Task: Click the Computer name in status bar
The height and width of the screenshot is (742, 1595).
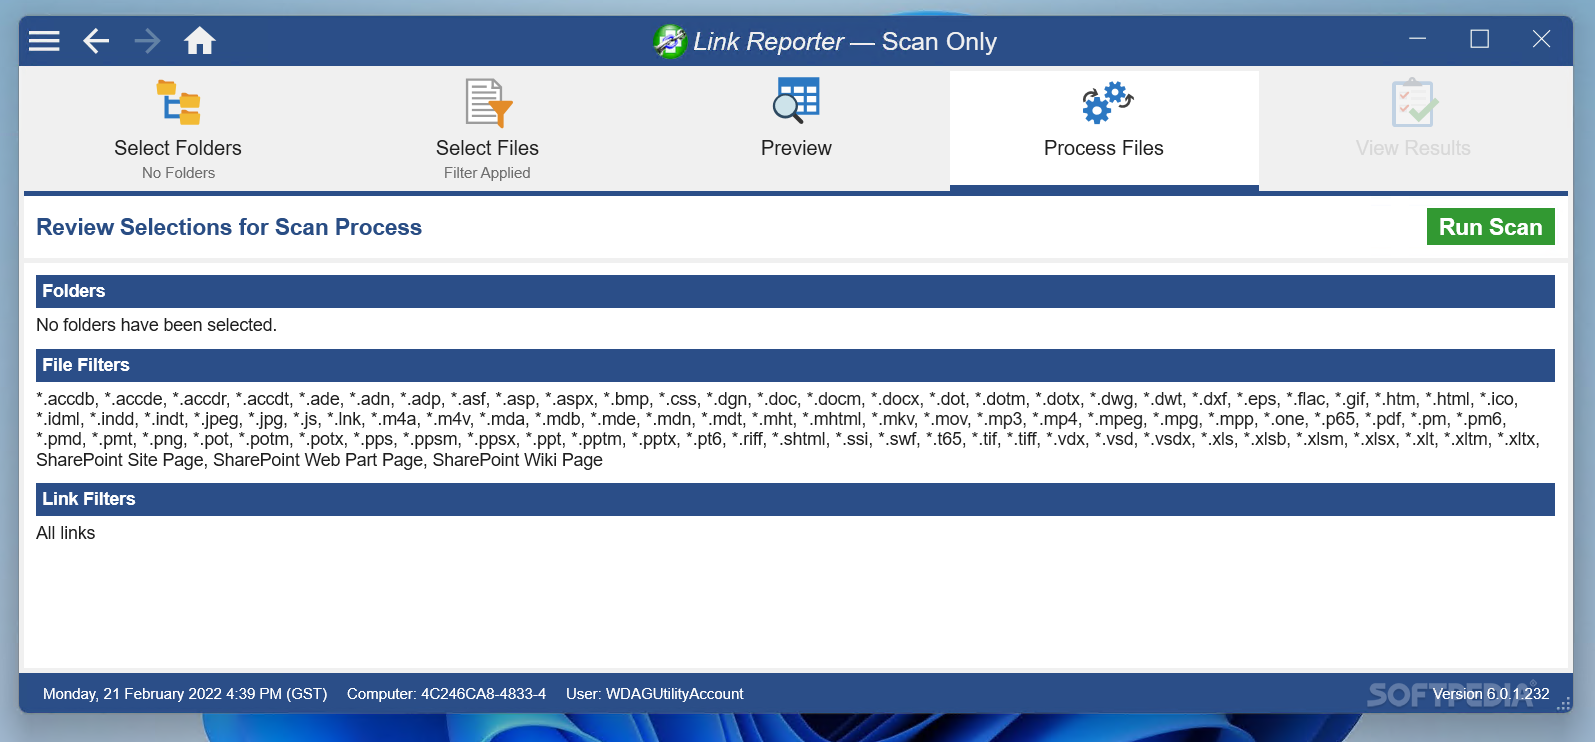Action: tap(446, 694)
